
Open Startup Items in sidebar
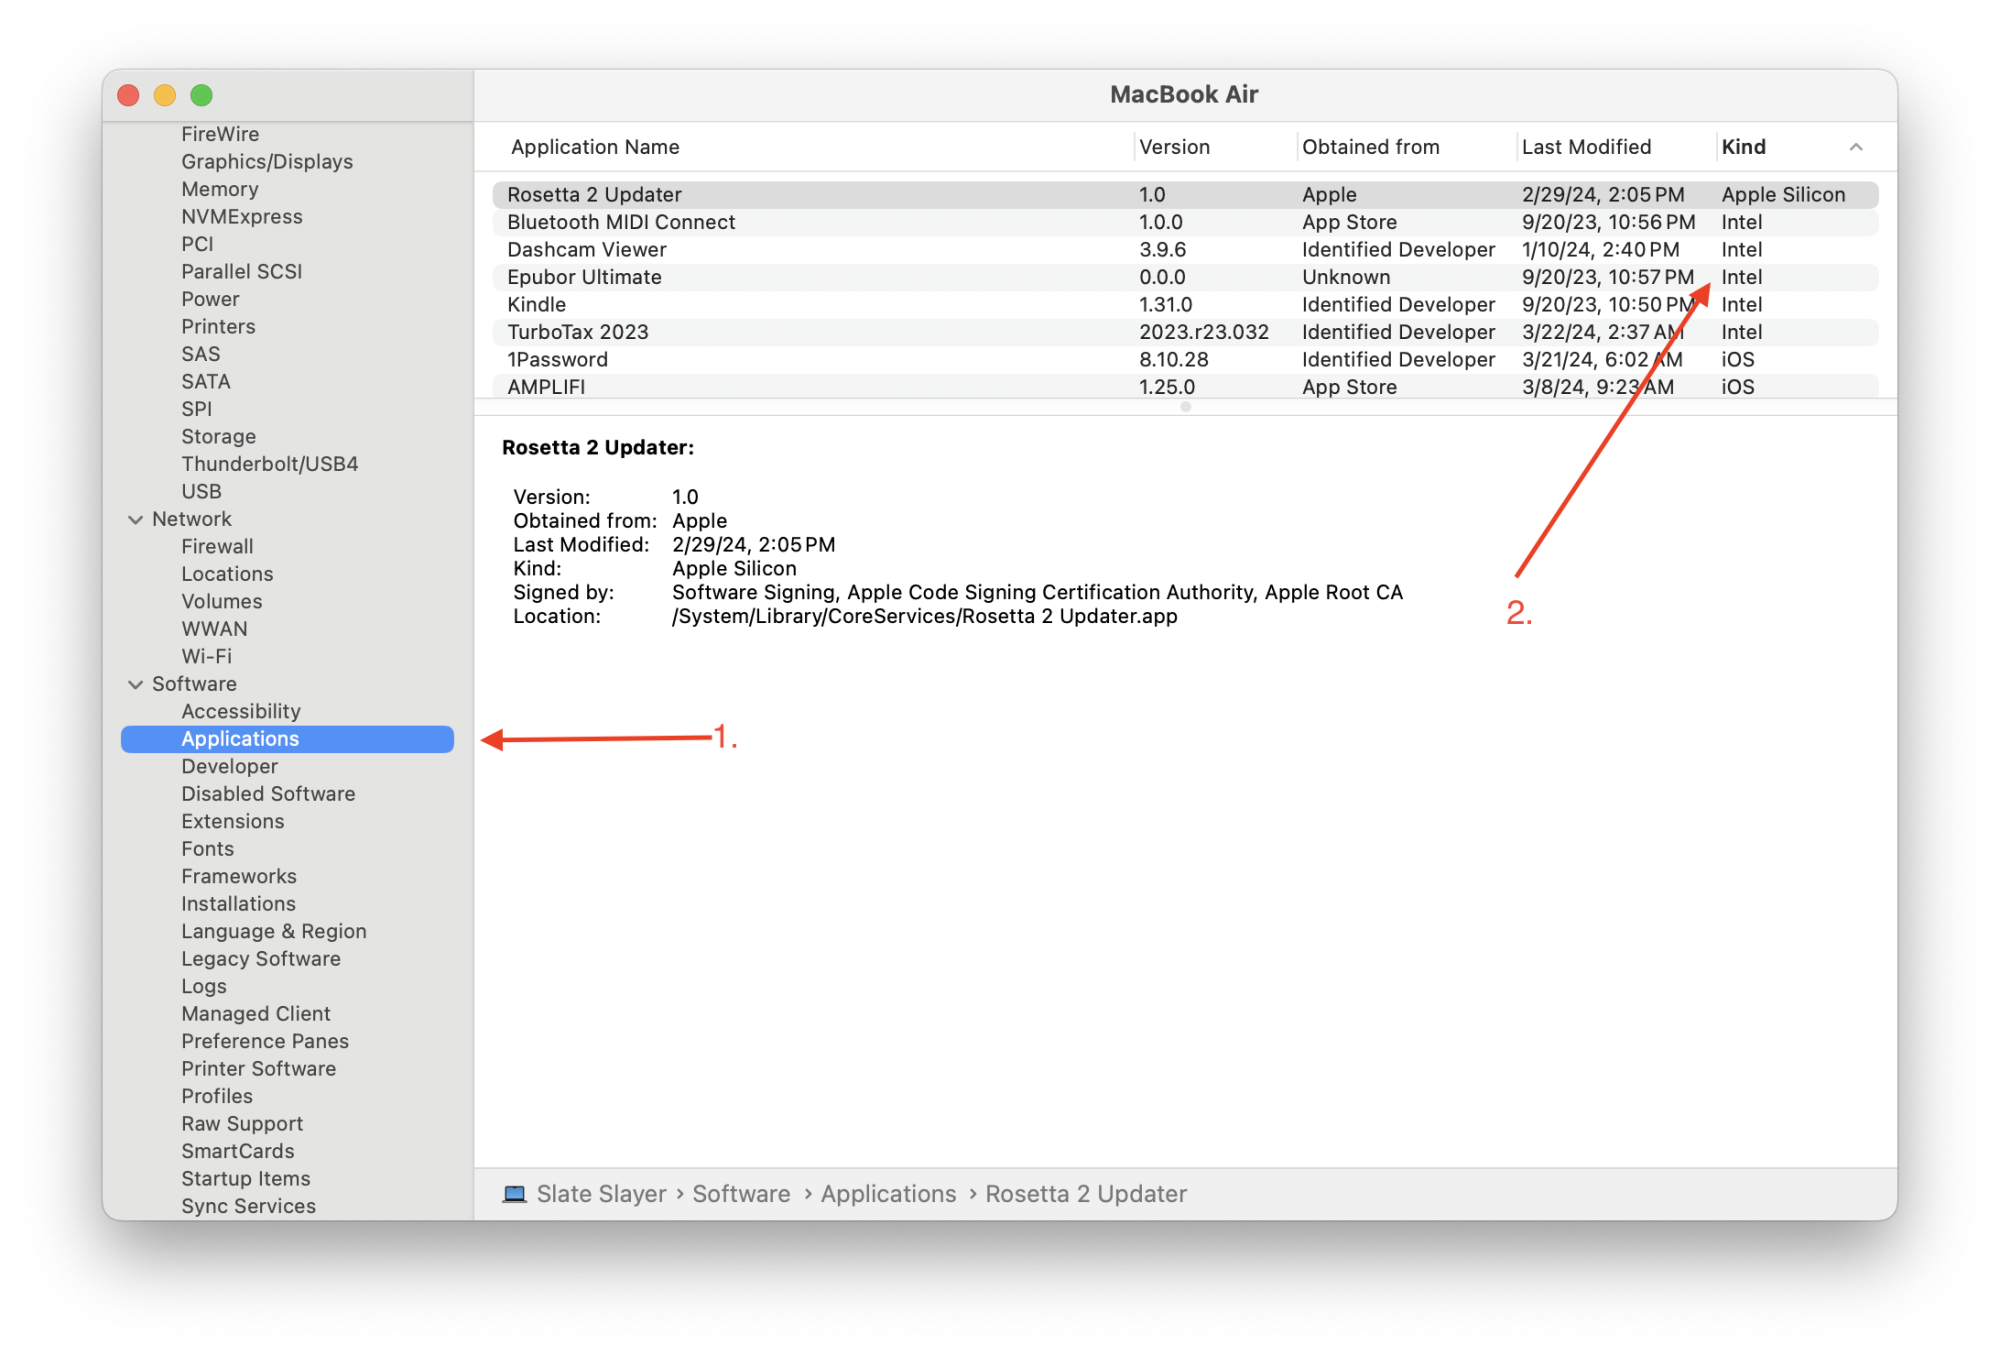tap(245, 1179)
